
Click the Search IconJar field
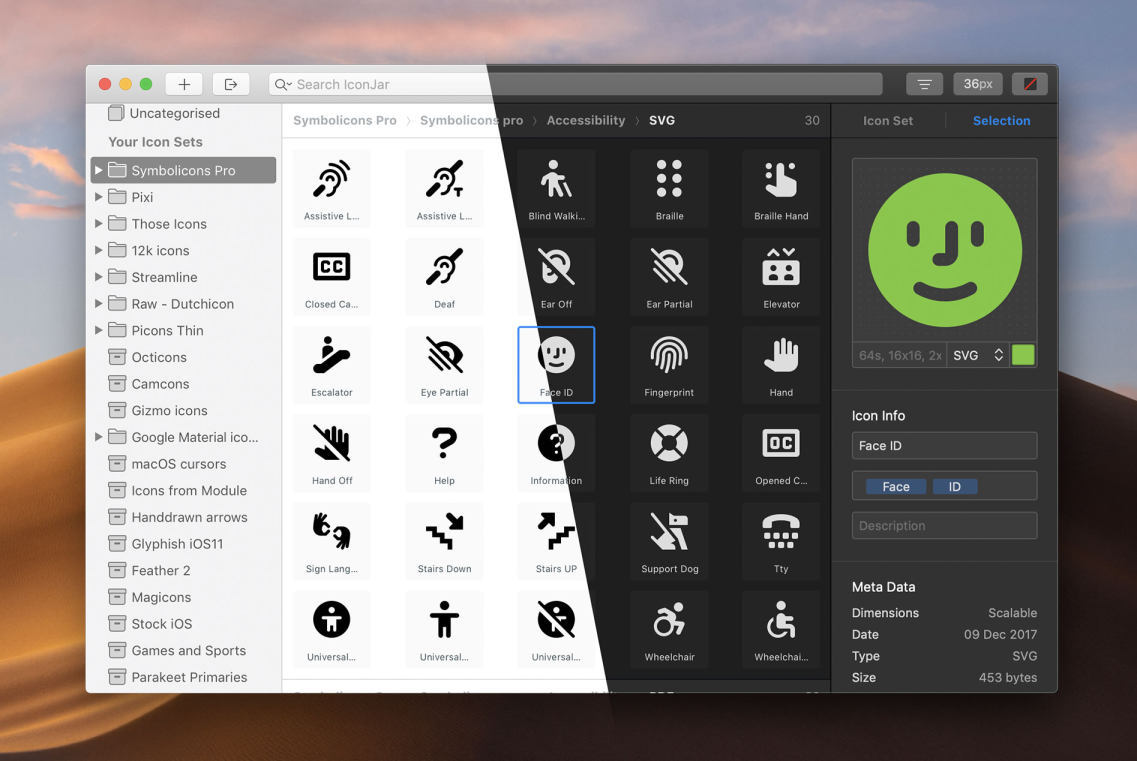[x=575, y=84]
